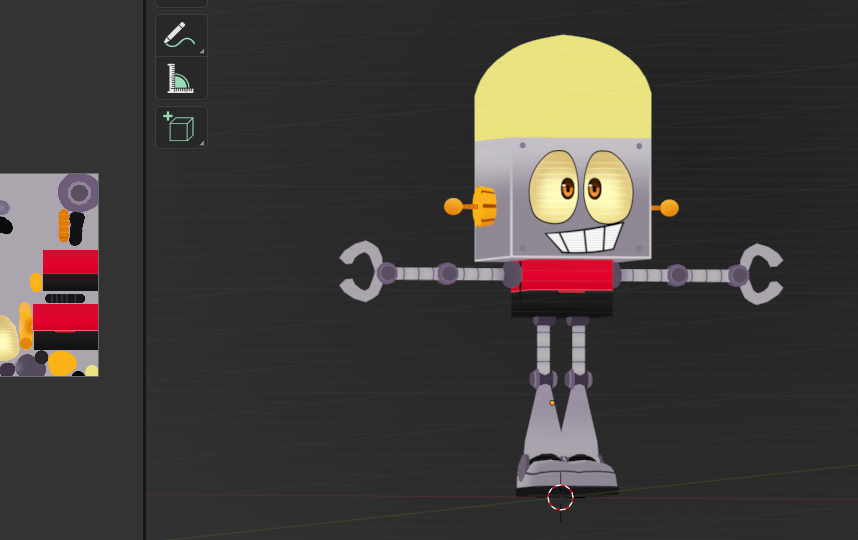This screenshot has height=540, width=858.
Task: Click the robot's red torso
Action: tap(566, 276)
